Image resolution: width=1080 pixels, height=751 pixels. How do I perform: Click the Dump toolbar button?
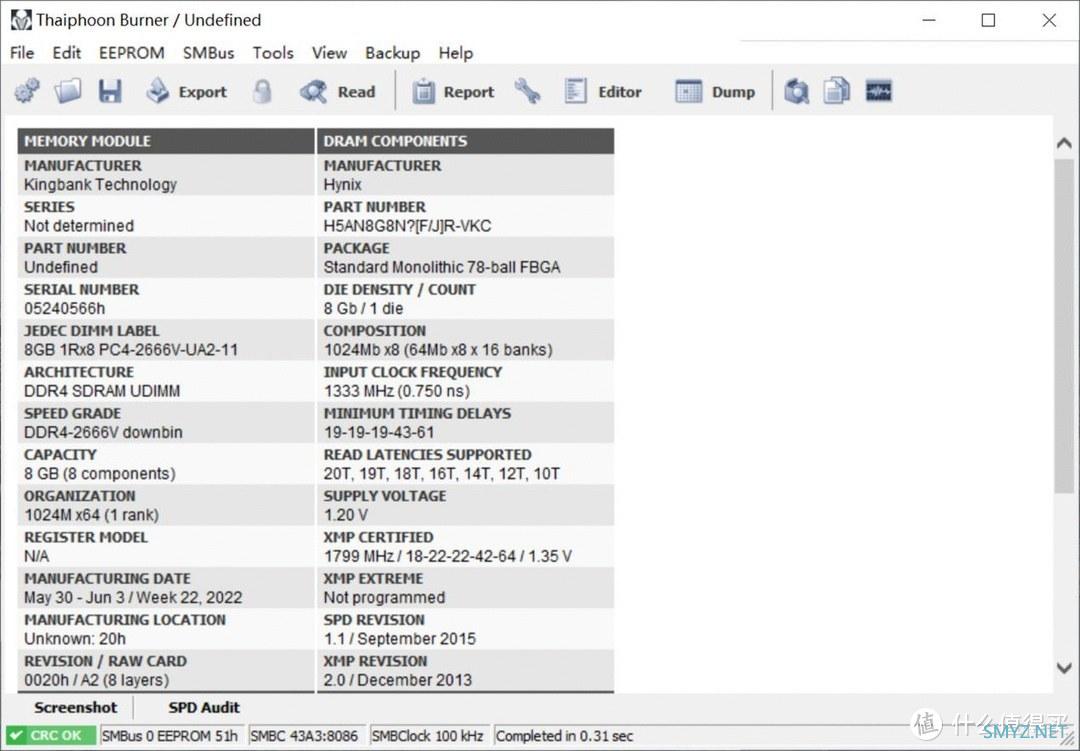(715, 91)
